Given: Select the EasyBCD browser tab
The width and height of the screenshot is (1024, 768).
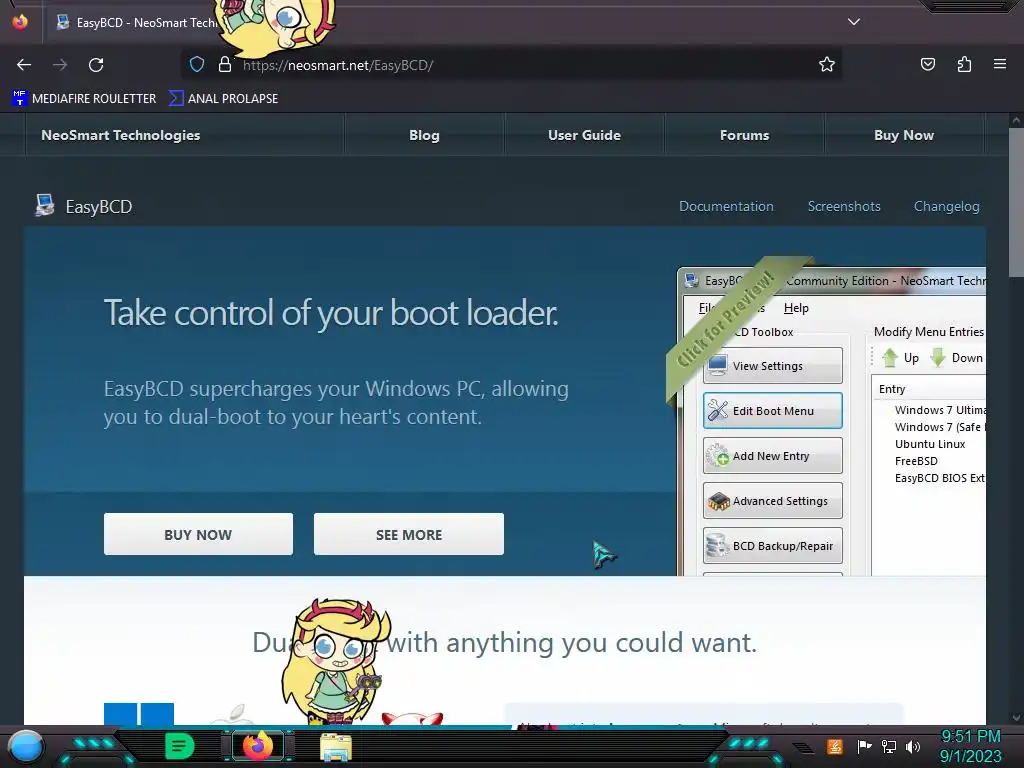Looking at the screenshot, I should 137,22.
